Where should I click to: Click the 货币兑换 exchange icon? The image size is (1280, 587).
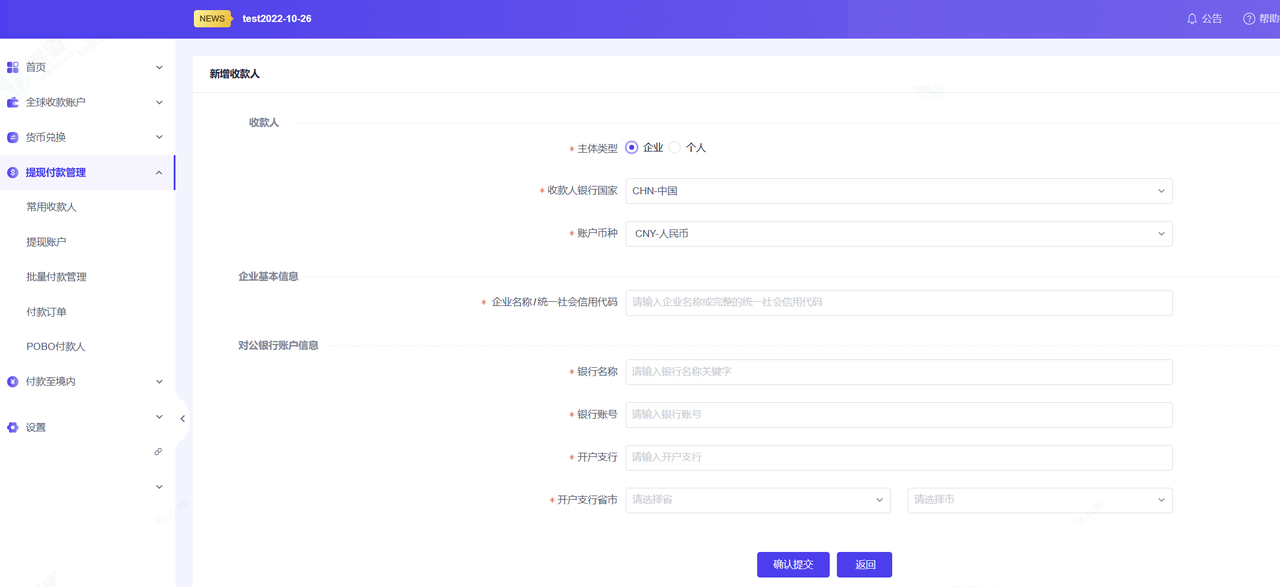click(13, 137)
